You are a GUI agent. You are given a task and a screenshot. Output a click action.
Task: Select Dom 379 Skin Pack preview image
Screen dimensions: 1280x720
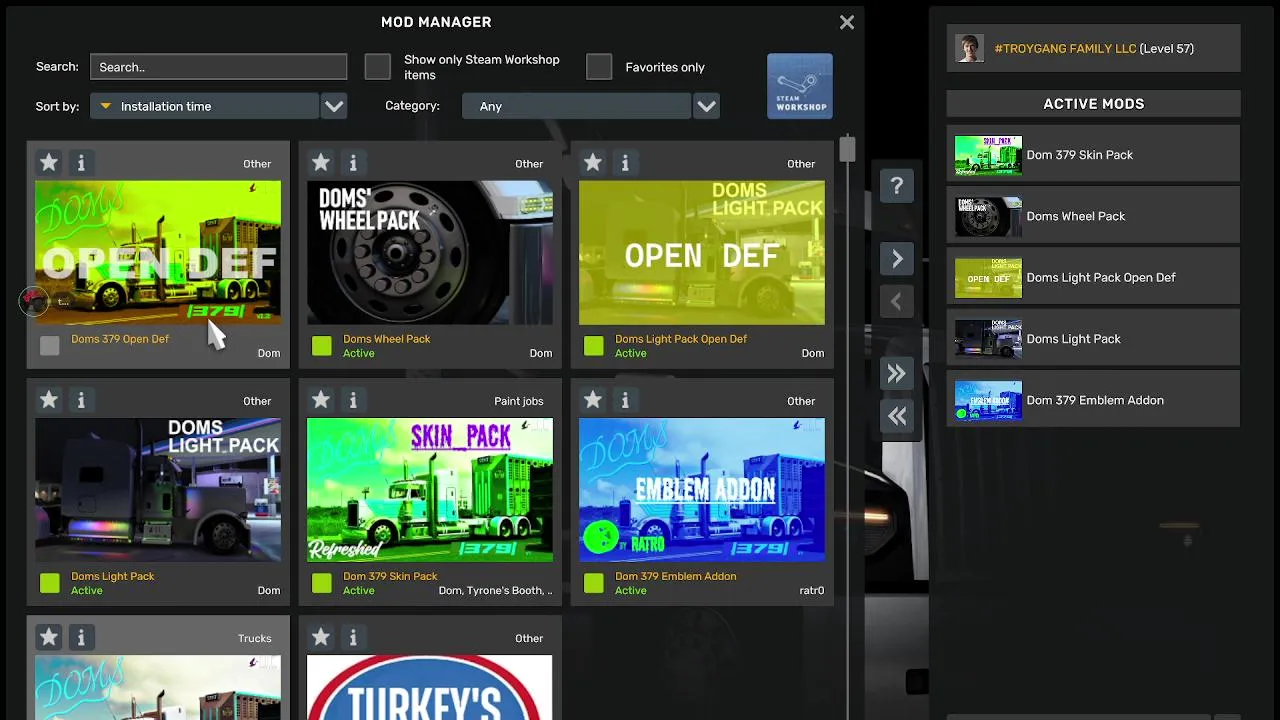(430, 490)
